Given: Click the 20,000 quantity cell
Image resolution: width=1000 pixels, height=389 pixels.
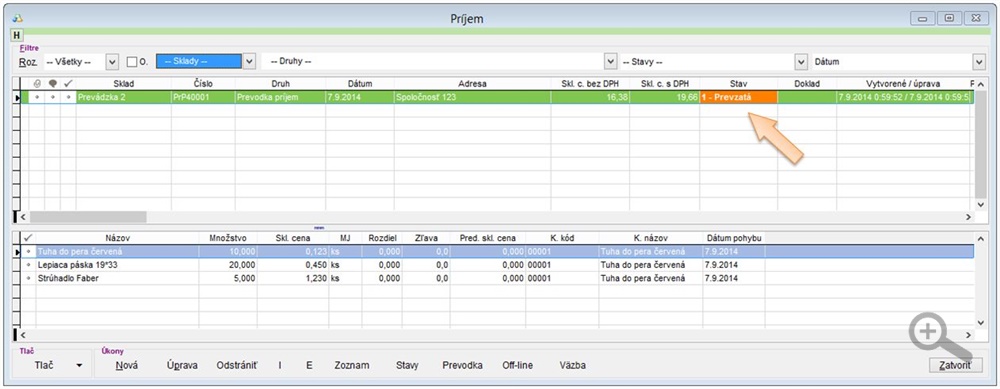Looking at the screenshot, I should pos(228,265).
